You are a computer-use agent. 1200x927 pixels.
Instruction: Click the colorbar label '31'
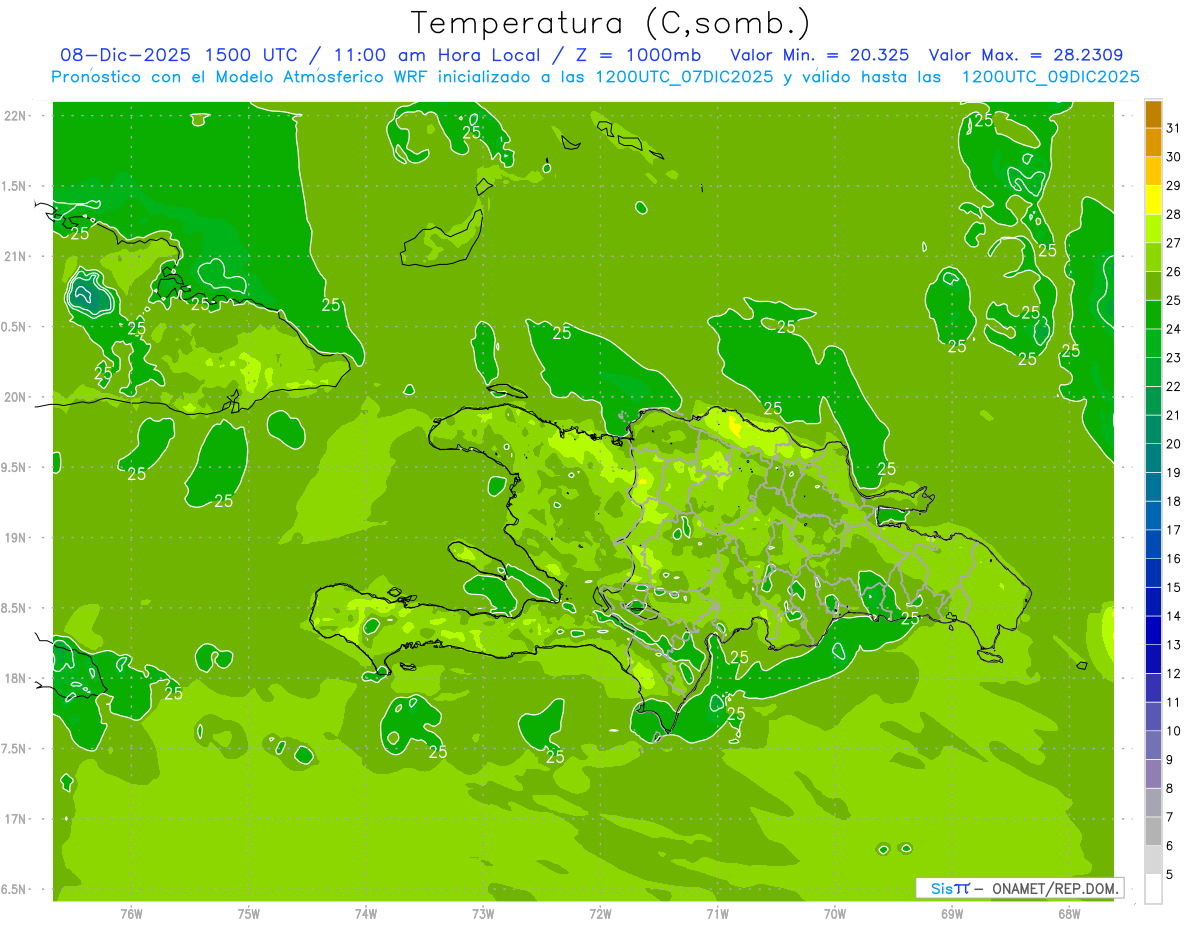[1173, 128]
